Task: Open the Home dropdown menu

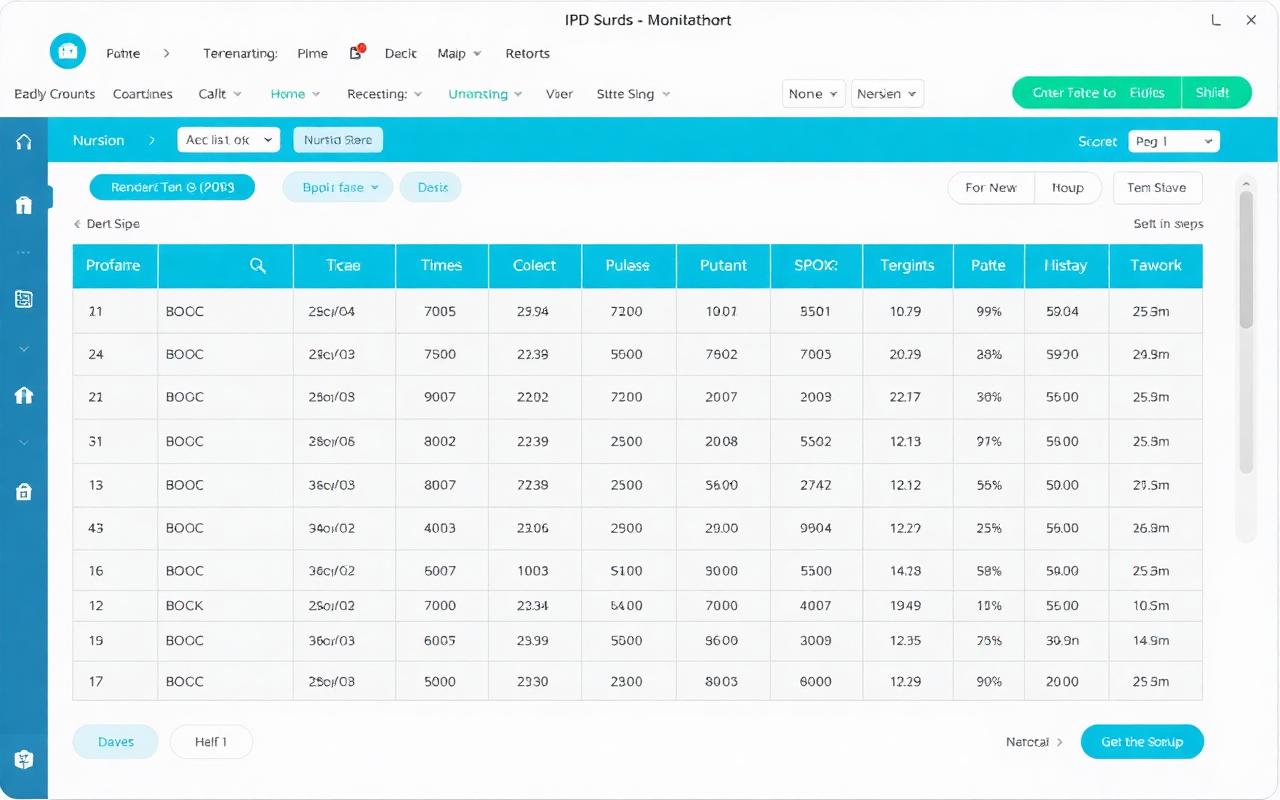Action: pos(295,94)
